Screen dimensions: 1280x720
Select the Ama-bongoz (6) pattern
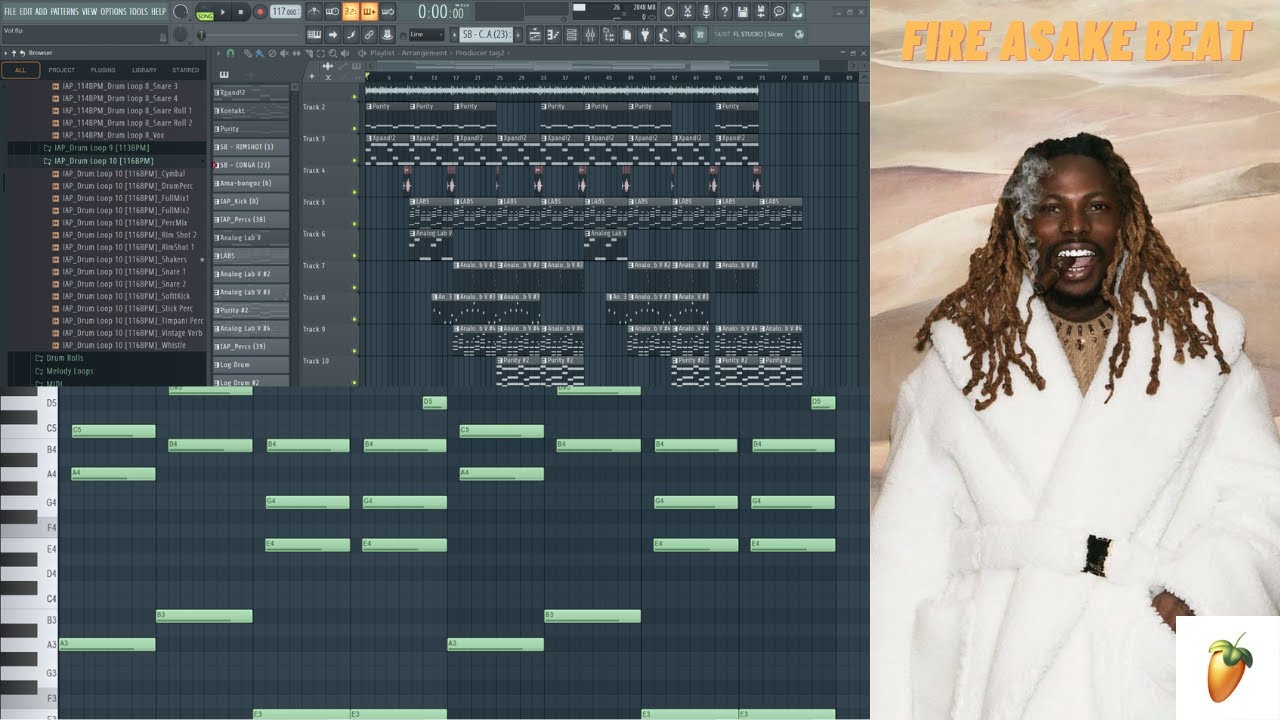point(251,183)
